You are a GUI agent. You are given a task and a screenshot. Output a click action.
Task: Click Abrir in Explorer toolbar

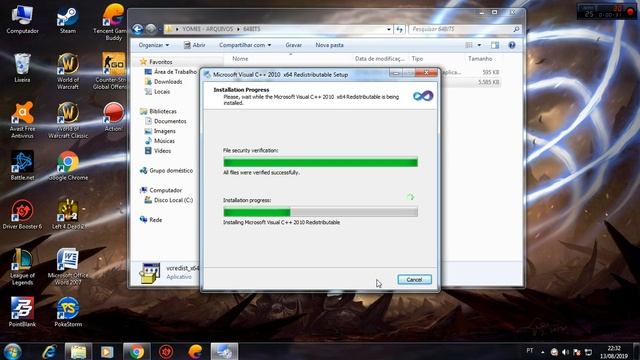click(x=195, y=45)
